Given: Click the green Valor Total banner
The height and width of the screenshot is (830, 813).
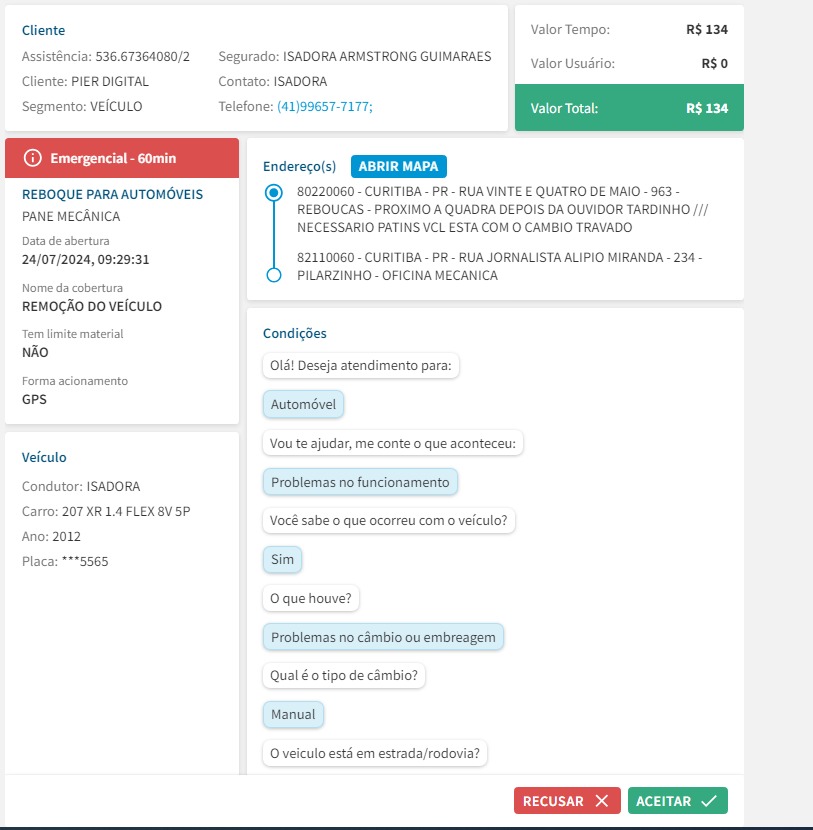Looking at the screenshot, I should pos(629,108).
